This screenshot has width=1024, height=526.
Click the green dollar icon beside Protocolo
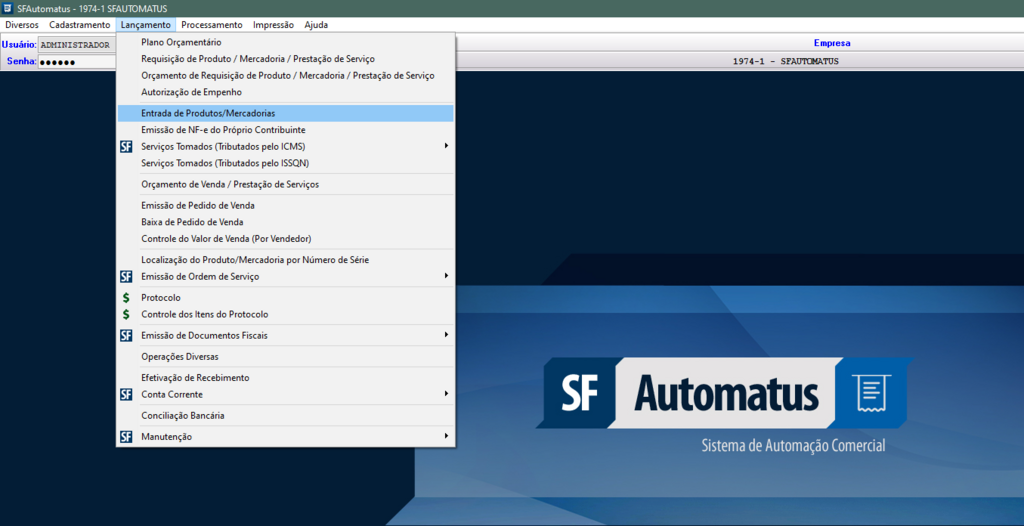pyautogui.click(x=126, y=298)
